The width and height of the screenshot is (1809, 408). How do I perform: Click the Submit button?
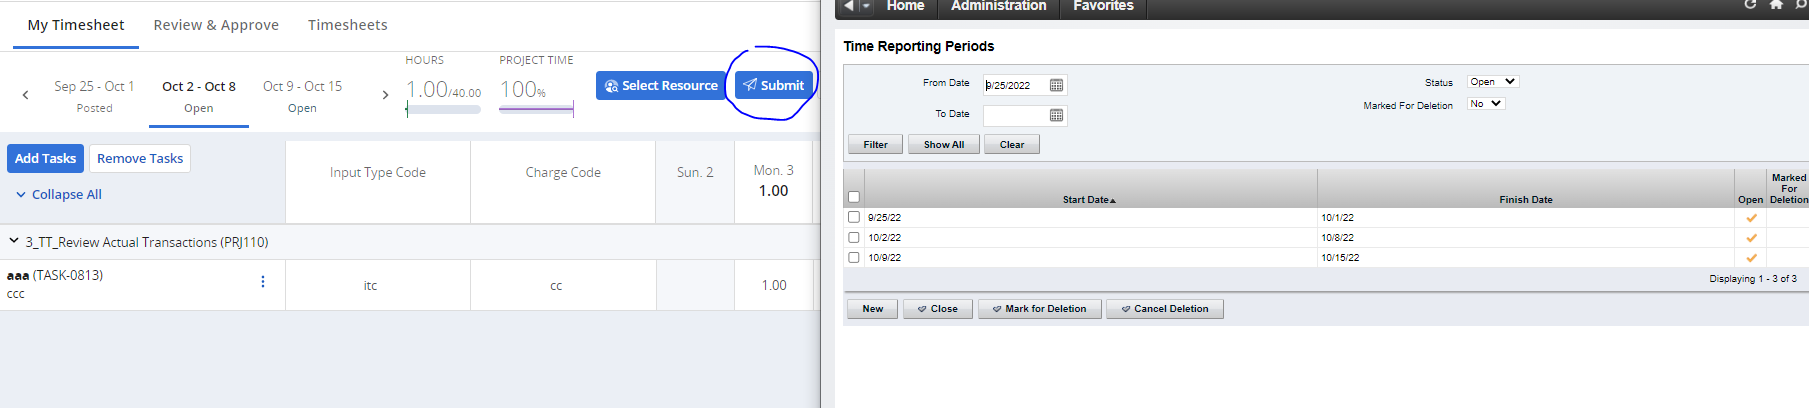coord(775,85)
